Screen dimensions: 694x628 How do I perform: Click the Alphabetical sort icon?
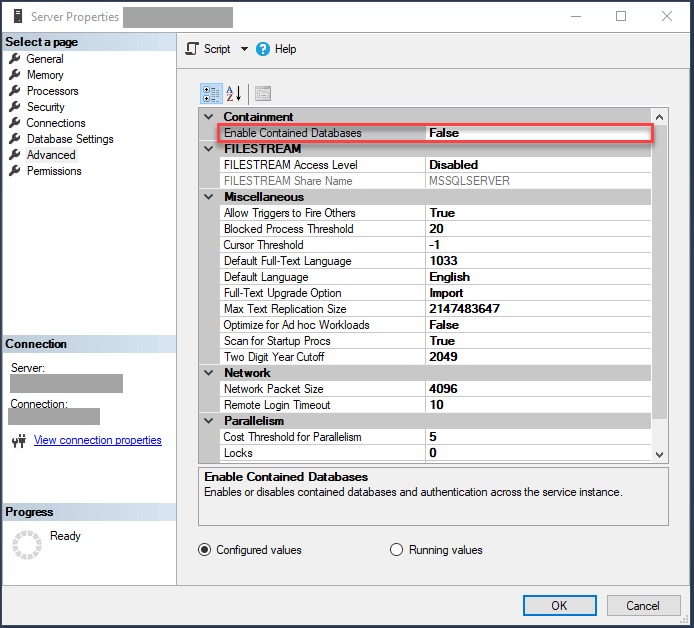[234, 93]
